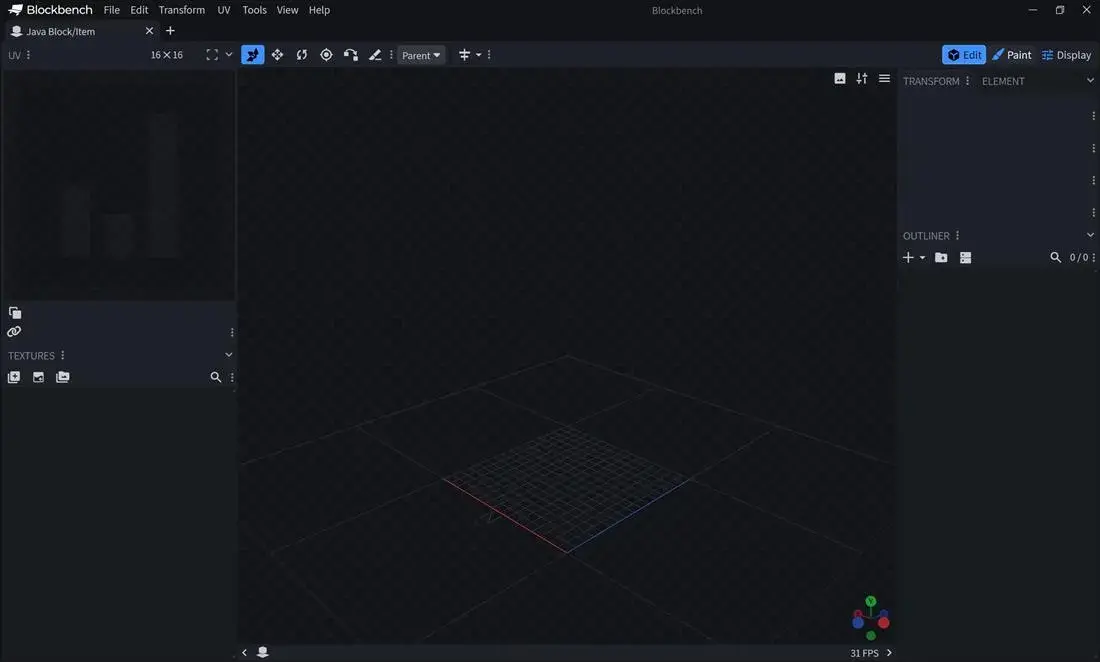Viewport: 1100px width, 662px height.
Task: Open the File menu
Action: pyautogui.click(x=112, y=10)
